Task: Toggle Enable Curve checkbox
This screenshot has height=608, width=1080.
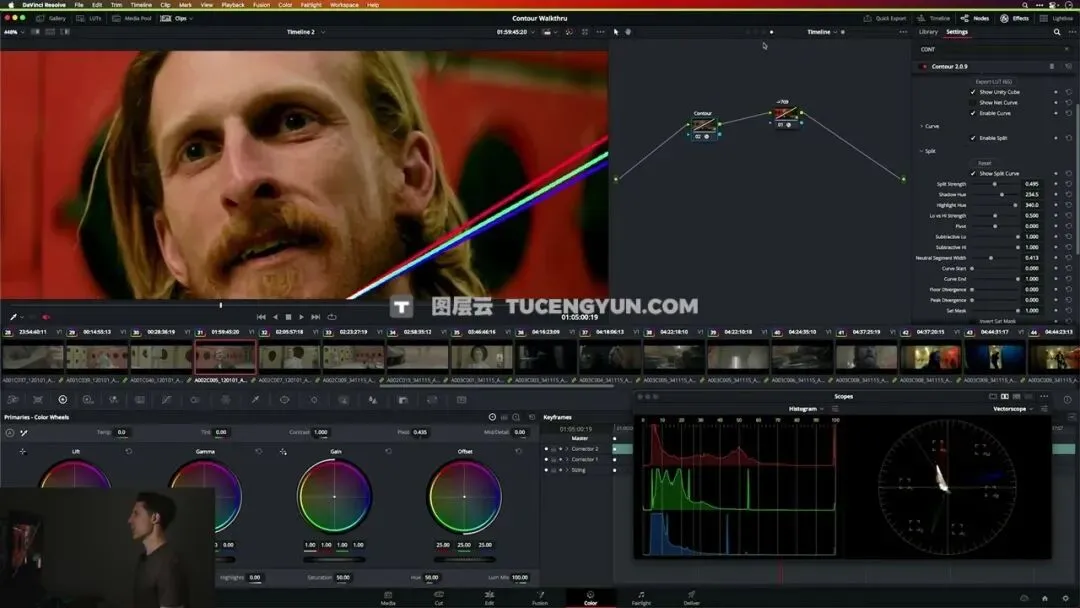Action: click(x=973, y=113)
